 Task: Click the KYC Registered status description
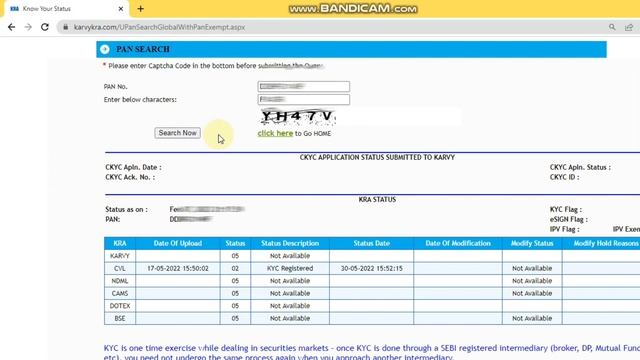pyautogui.click(x=290, y=269)
